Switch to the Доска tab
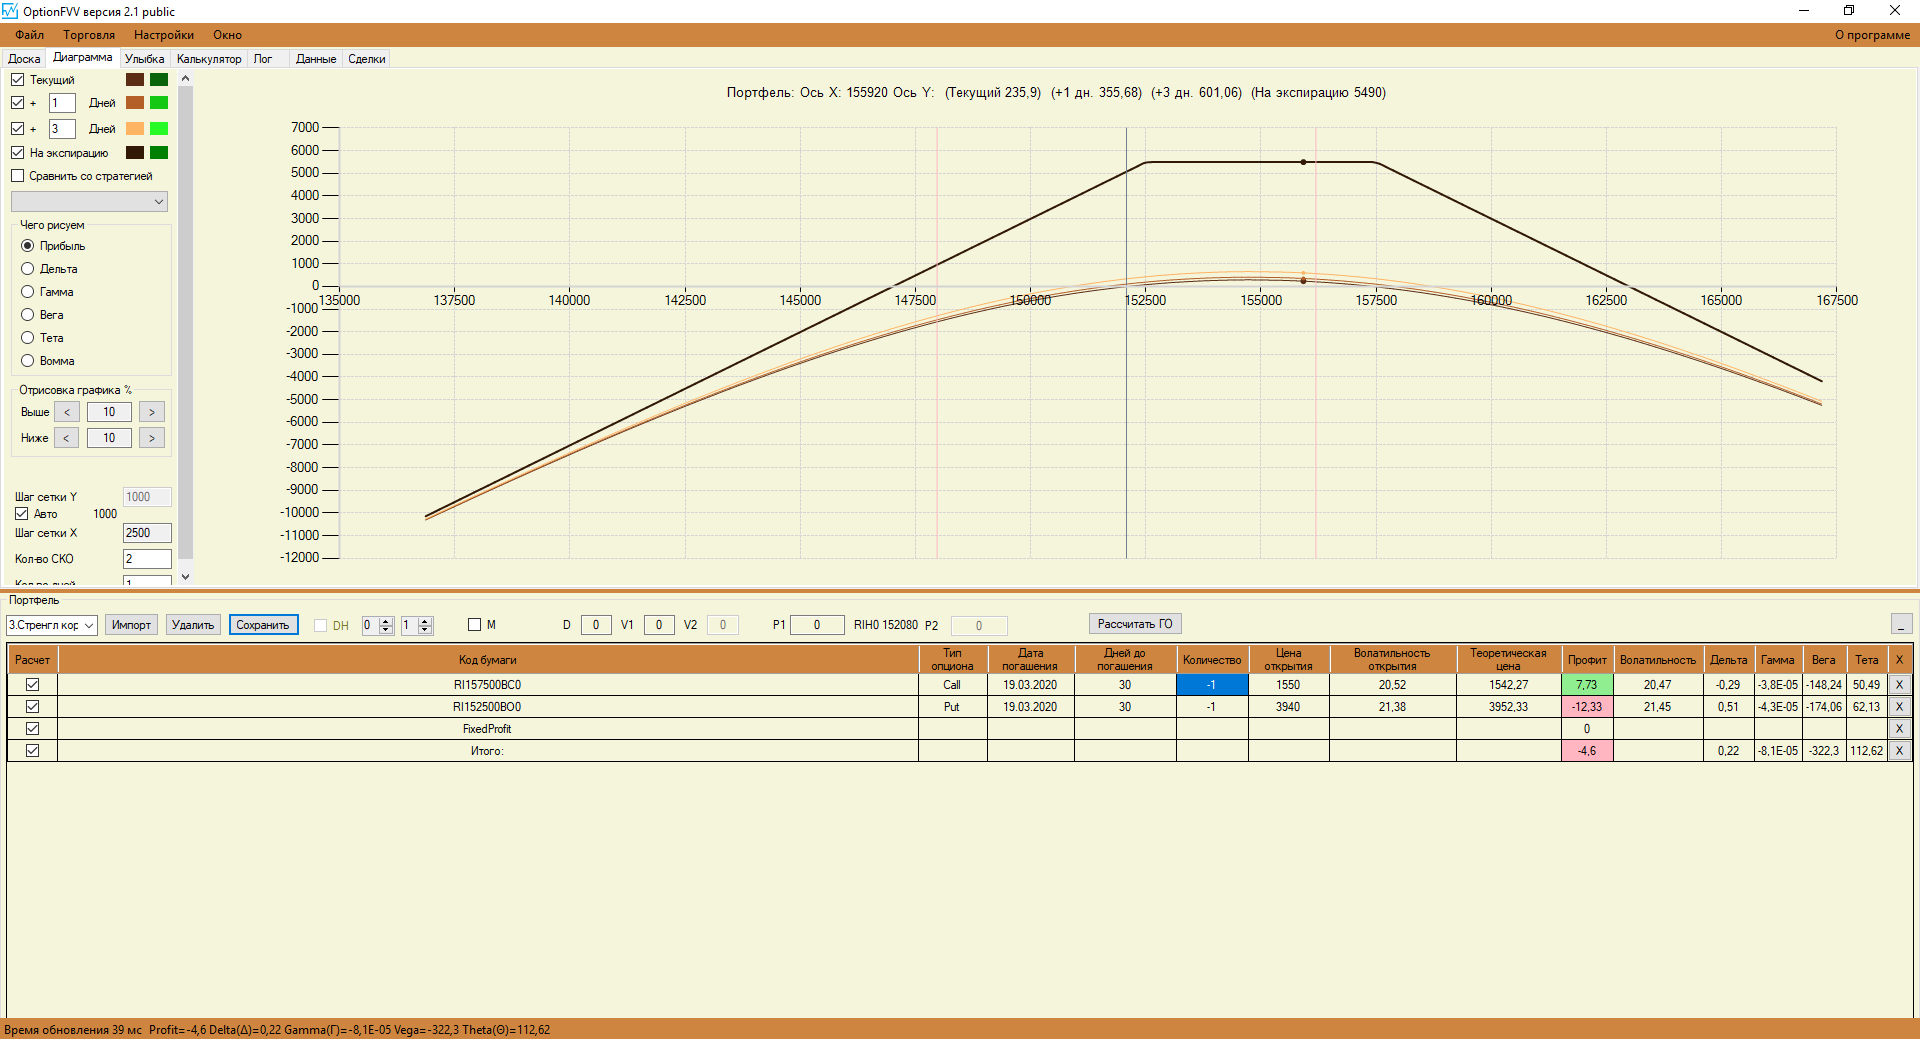This screenshot has height=1039, width=1920. [x=24, y=59]
